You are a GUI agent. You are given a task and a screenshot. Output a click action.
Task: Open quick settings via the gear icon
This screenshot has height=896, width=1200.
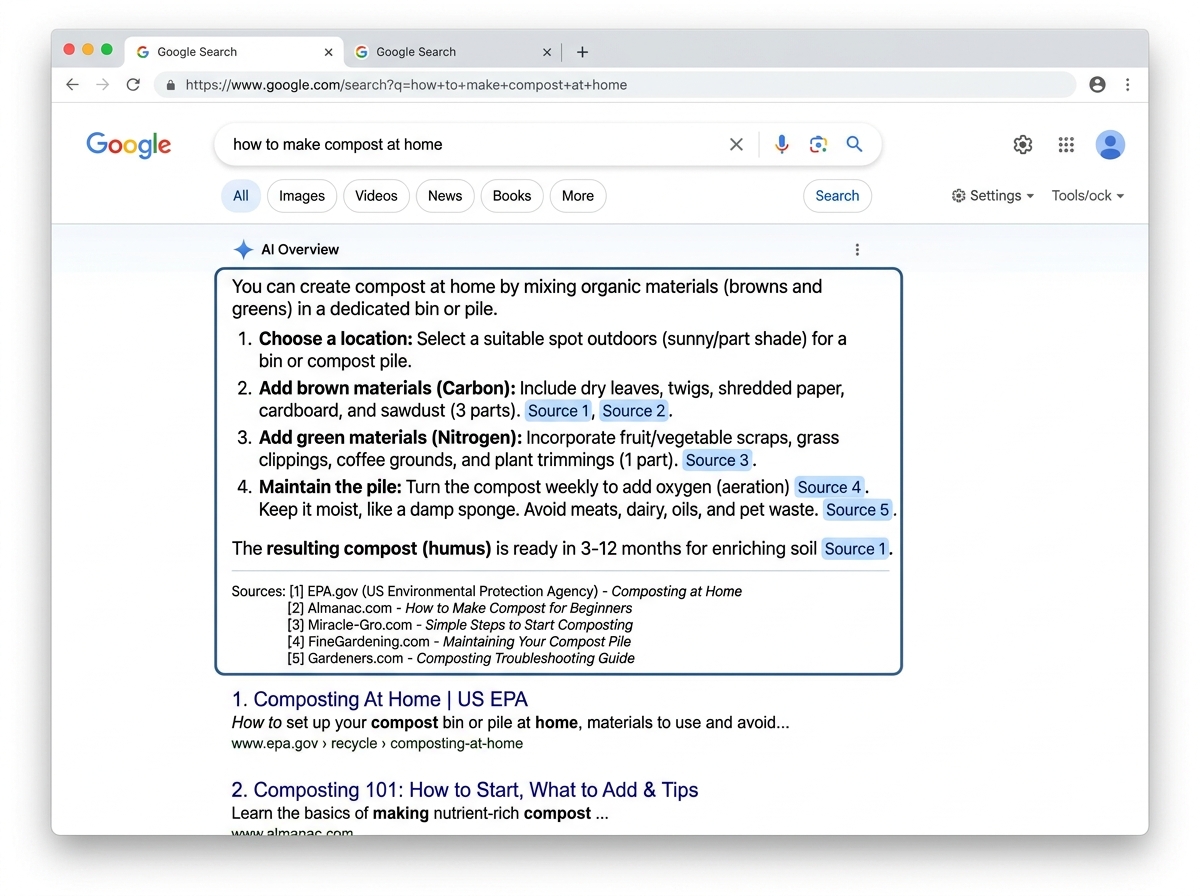click(x=1022, y=144)
